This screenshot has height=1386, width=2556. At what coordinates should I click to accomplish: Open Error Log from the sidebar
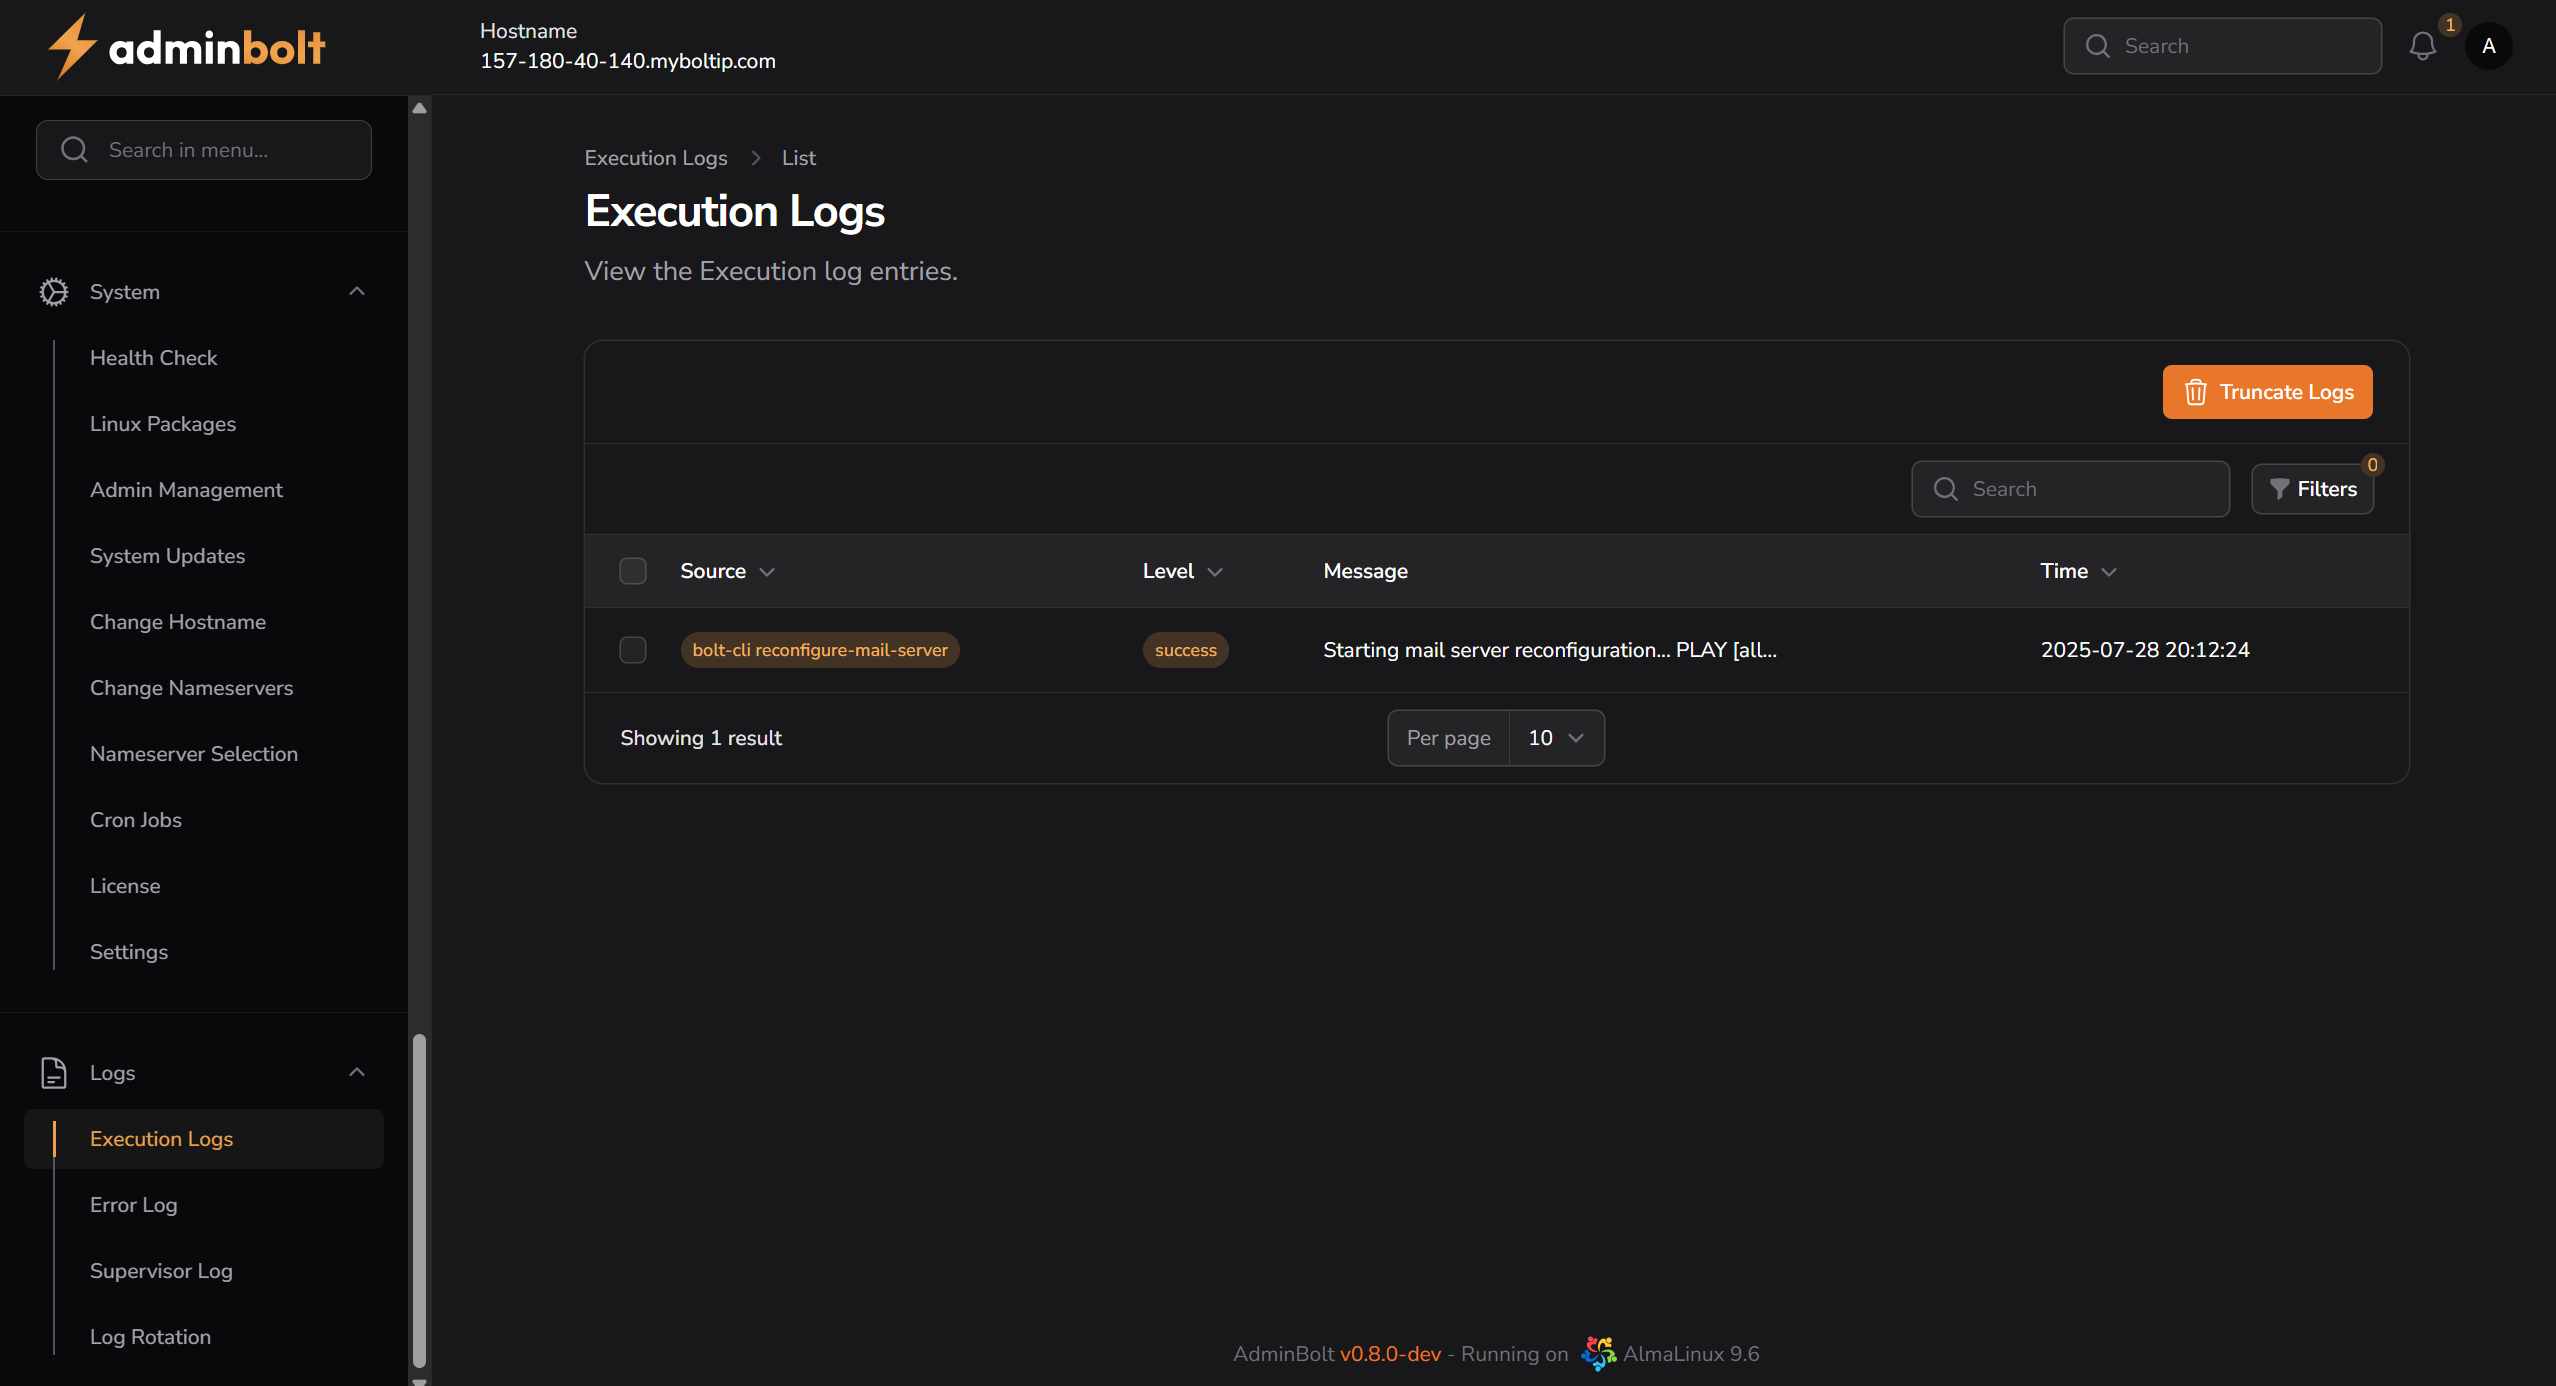[x=133, y=1205]
